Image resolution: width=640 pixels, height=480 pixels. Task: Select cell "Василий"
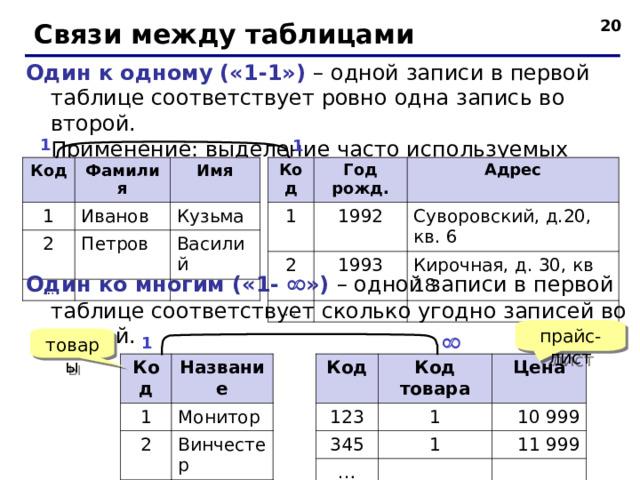pos(215,254)
